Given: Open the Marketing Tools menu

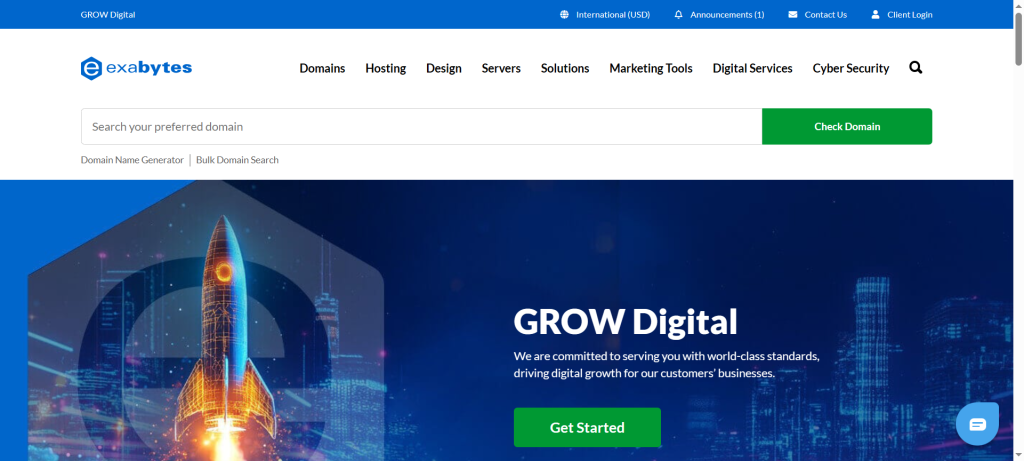Looking at the screenshot, I should (650, 68).
